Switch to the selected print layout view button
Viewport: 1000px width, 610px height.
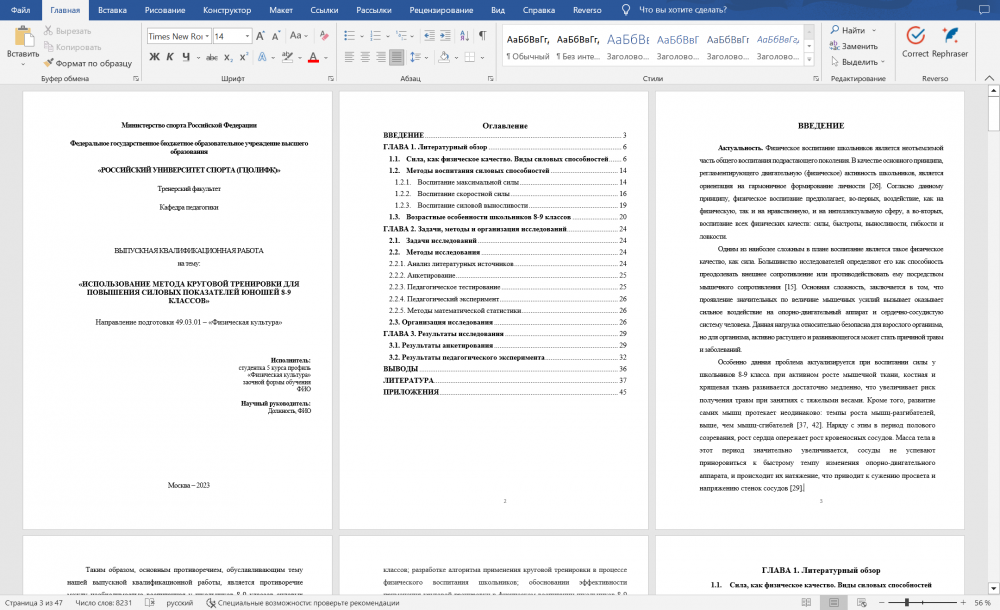(834, 602)
